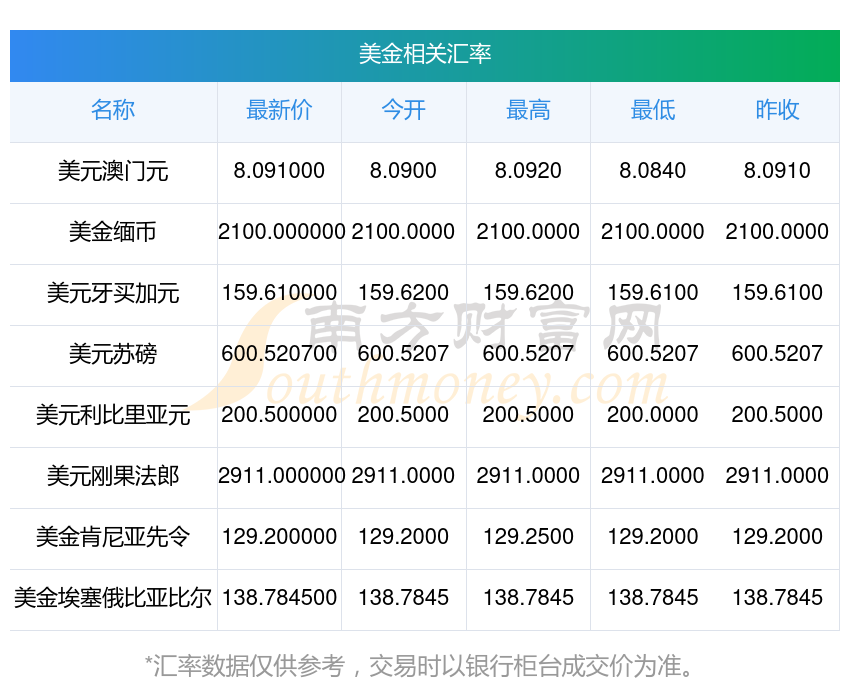Click 美元刚果法郎 今开 value 2911.0000
This screenshot has width=850, height=698.
tap(403, 476)
